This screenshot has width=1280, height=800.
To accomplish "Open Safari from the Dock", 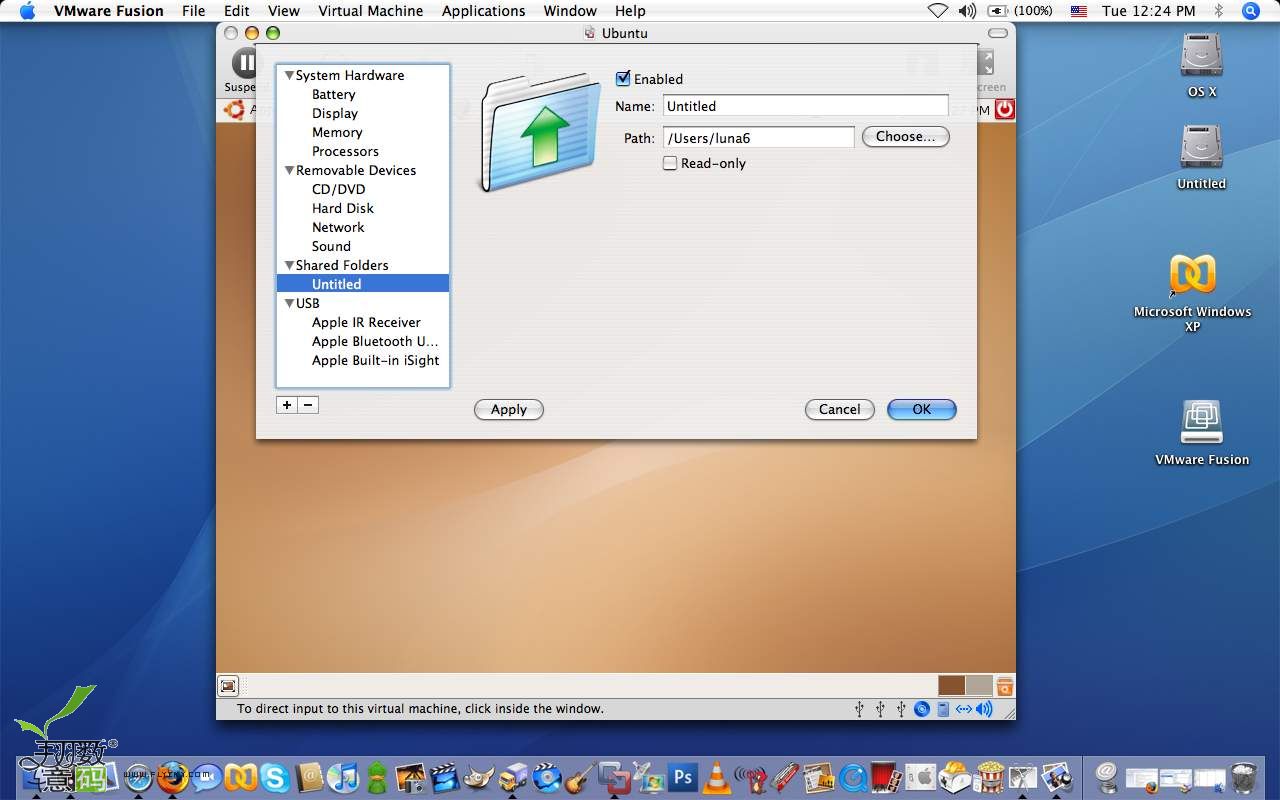I will coord(138,778).
